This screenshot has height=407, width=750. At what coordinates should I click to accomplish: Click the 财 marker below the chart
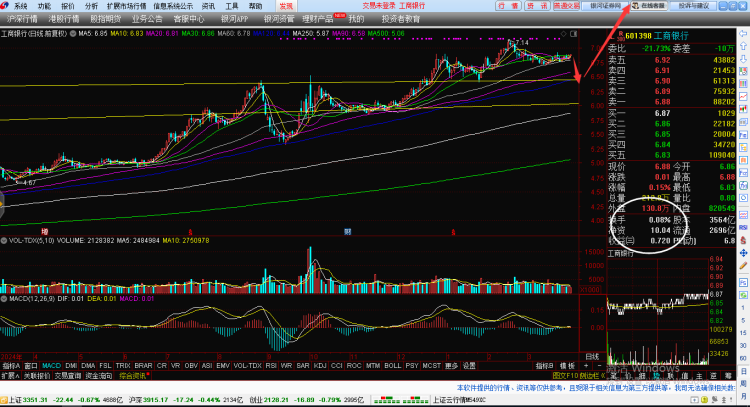point(348,232)
